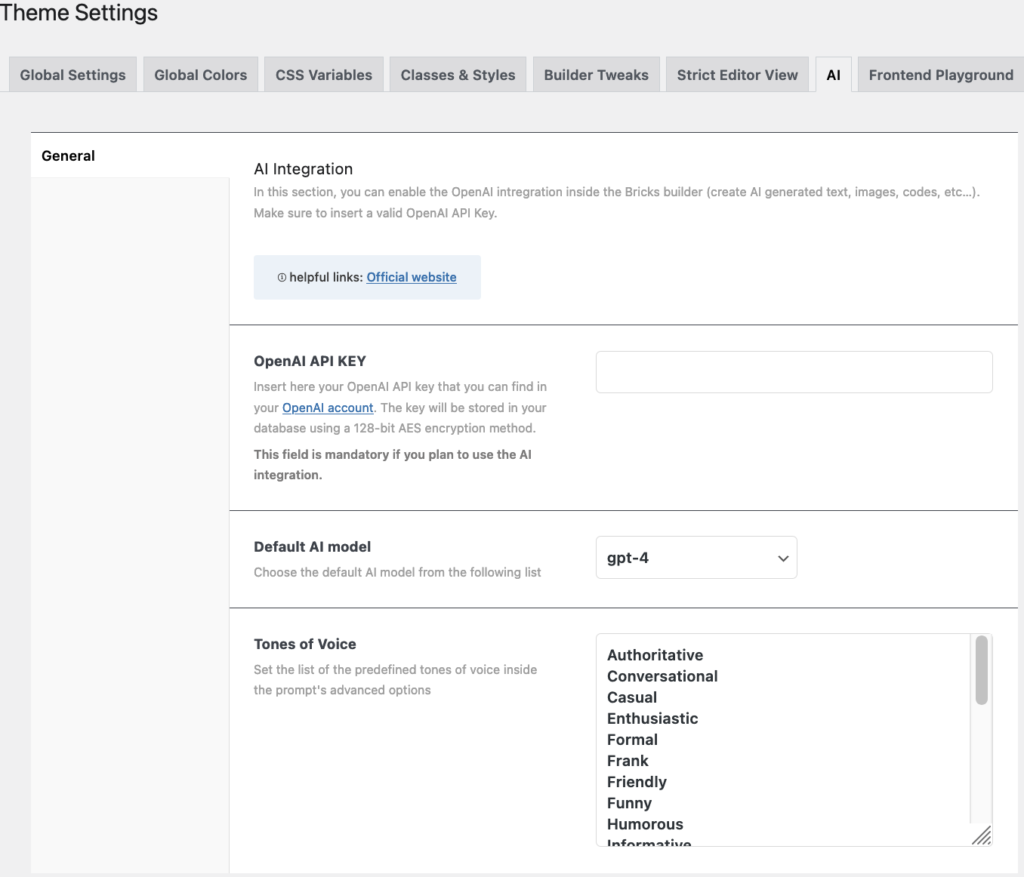Switch to the Strict Editor View tab

coord(737,75)
